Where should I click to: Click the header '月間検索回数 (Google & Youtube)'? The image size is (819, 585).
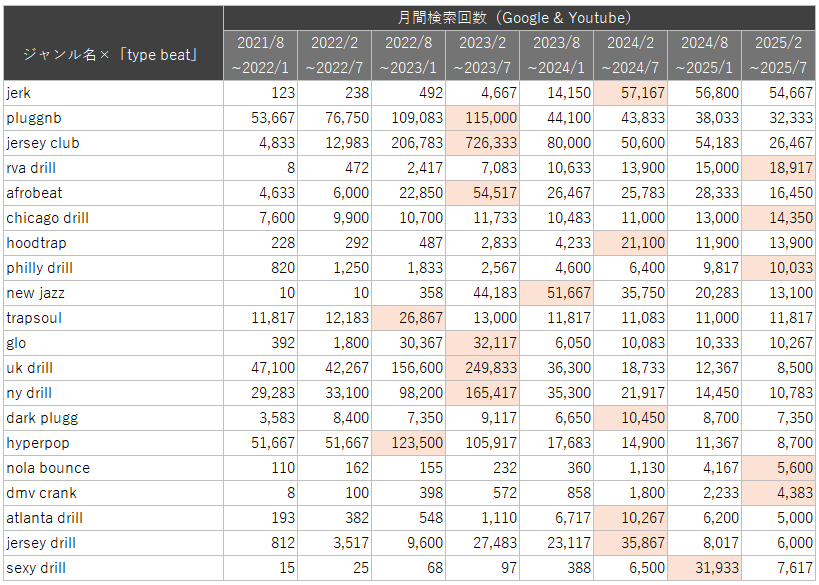click(519, 18)
